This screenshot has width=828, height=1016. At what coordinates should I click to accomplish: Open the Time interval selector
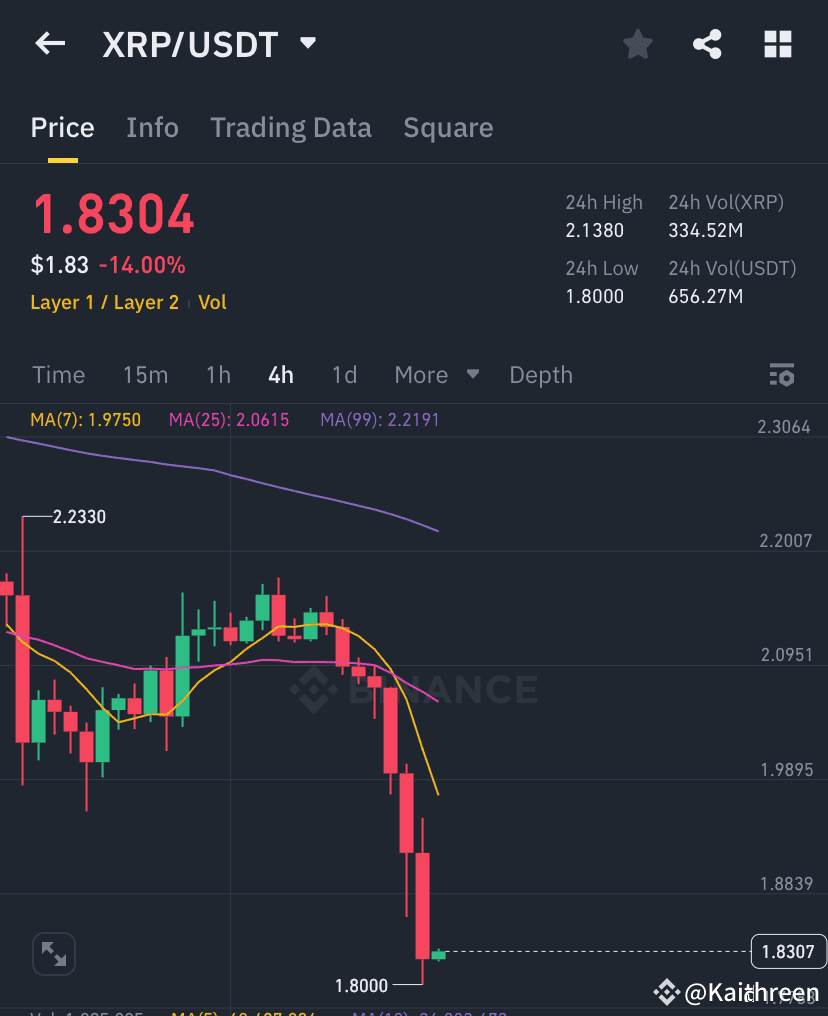(58, 375)
